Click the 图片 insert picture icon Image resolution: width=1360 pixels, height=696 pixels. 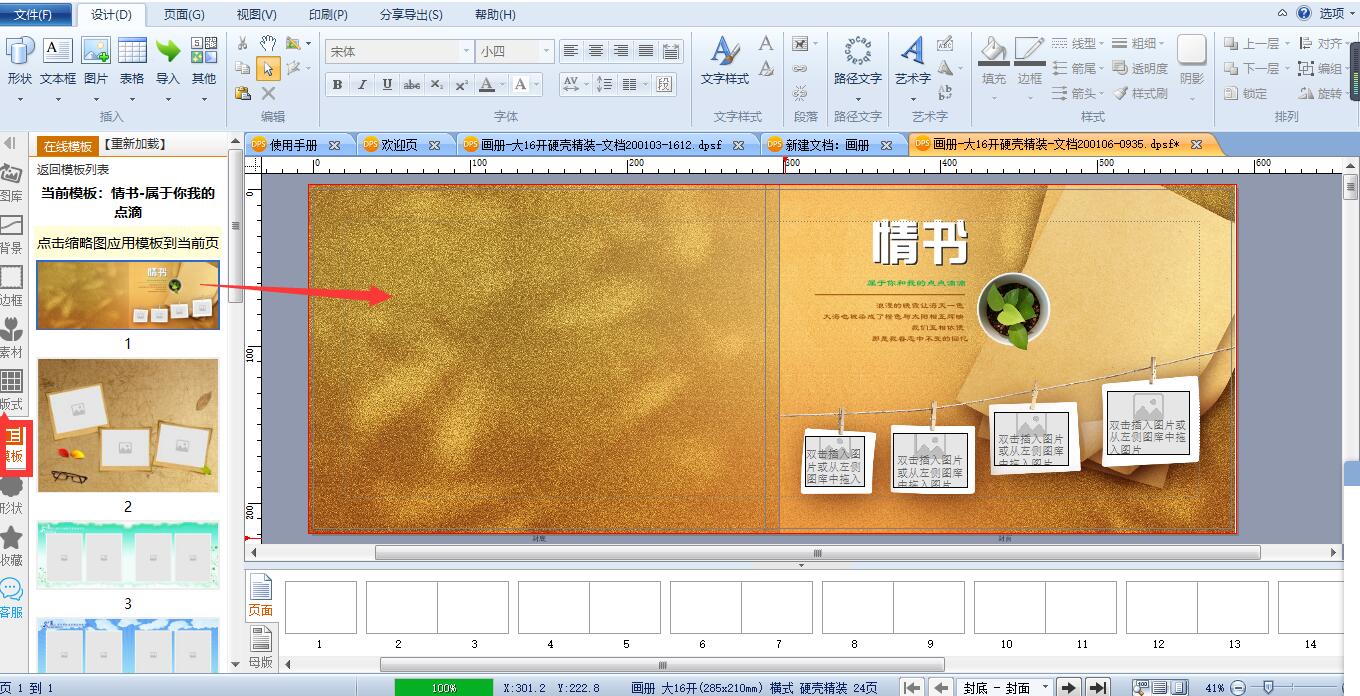click(x=96, y=62)
